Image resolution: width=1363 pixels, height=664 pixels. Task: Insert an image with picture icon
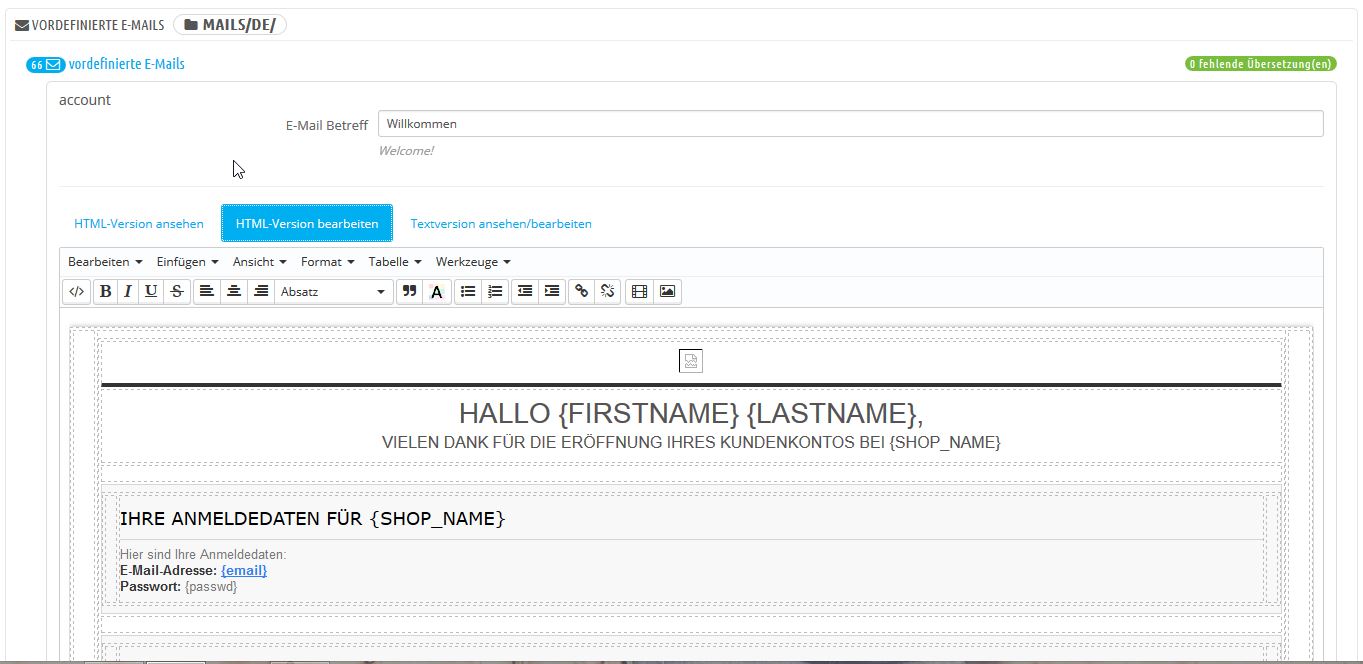667,292
